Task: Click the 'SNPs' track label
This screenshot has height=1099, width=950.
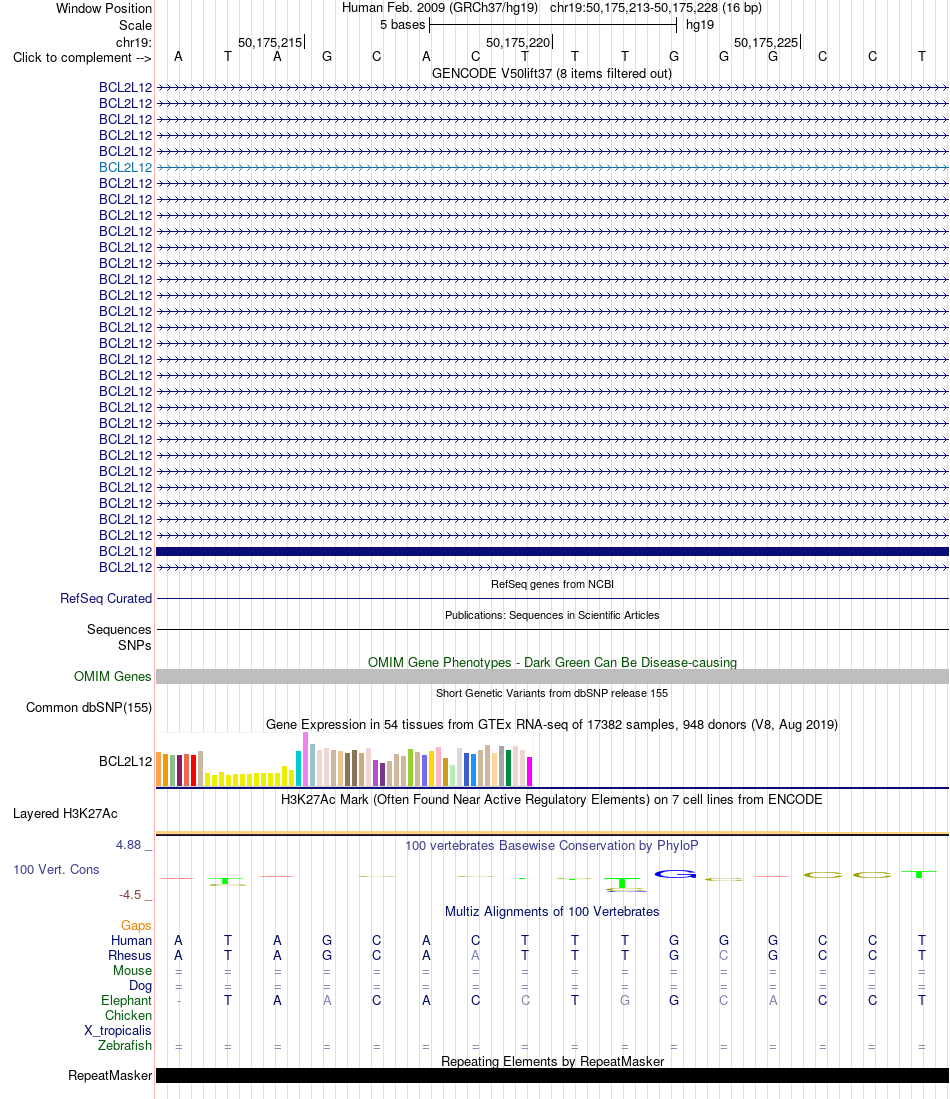Action: (x=135, y=646)
